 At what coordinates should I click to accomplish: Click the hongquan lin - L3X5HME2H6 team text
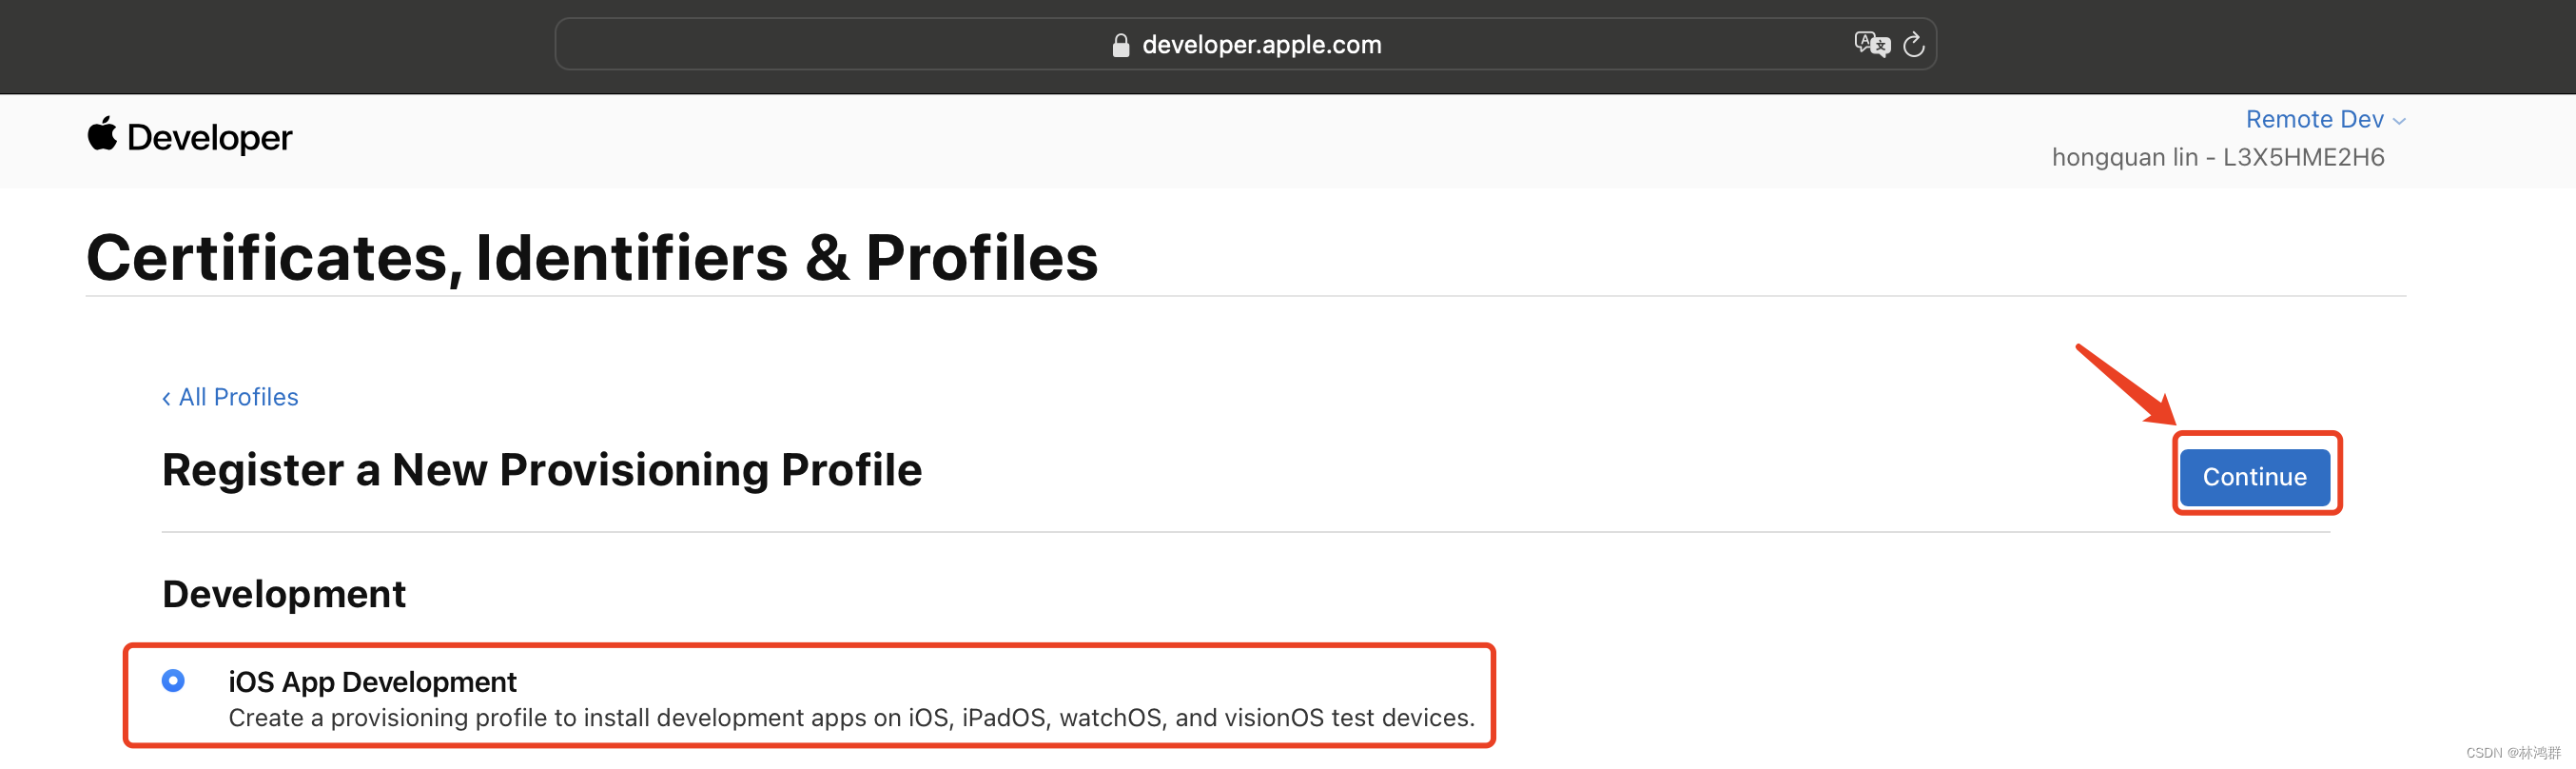tap(2217, 157)
